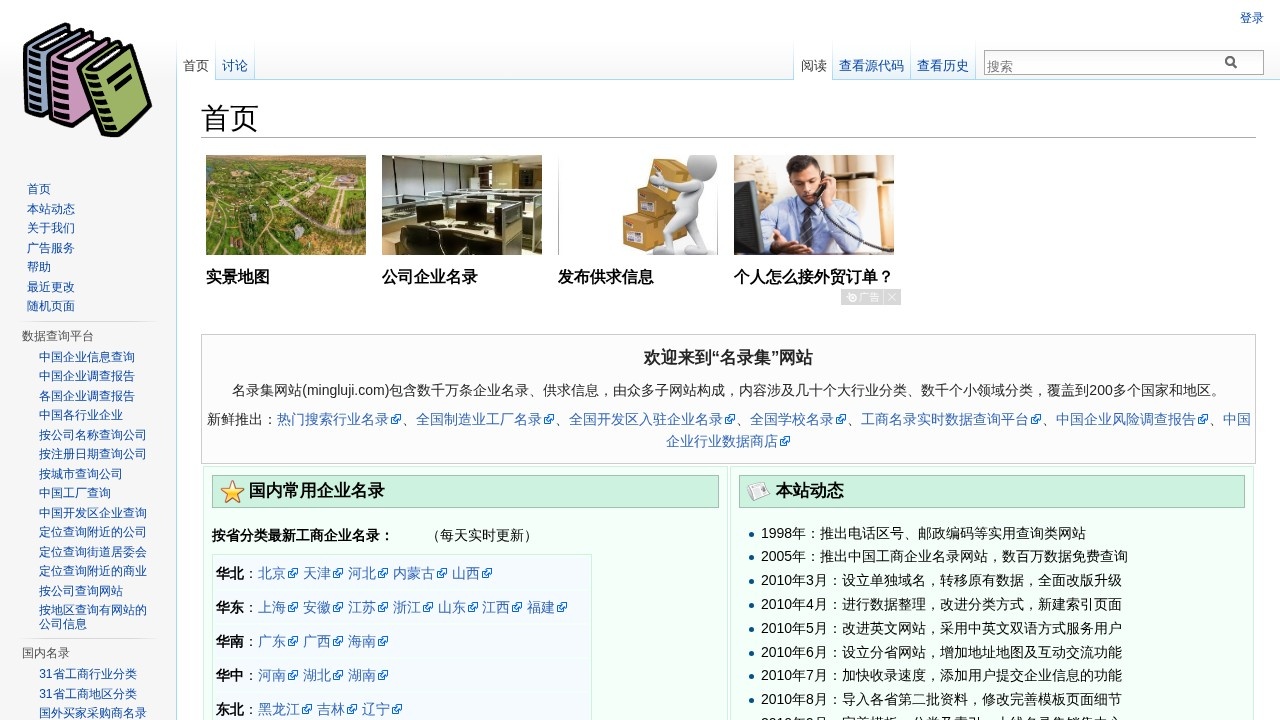Click the notepad icon next to 本站动态

[x=759, y=490]
